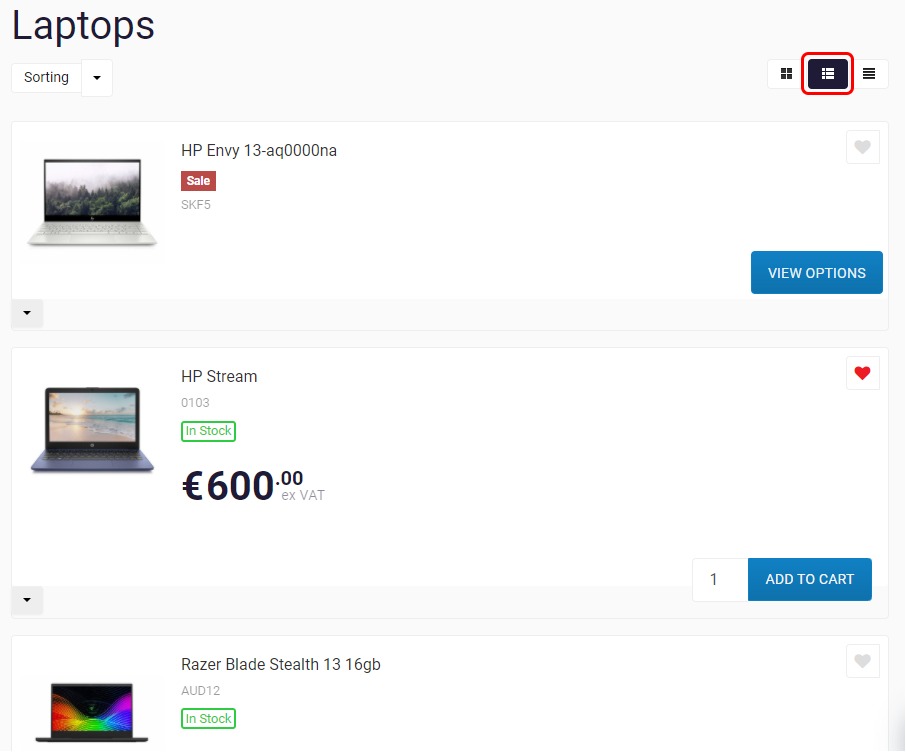The image size is (906, 752).
Task: Switch to grid view layout icon
Action: click(x=786, y=74)
